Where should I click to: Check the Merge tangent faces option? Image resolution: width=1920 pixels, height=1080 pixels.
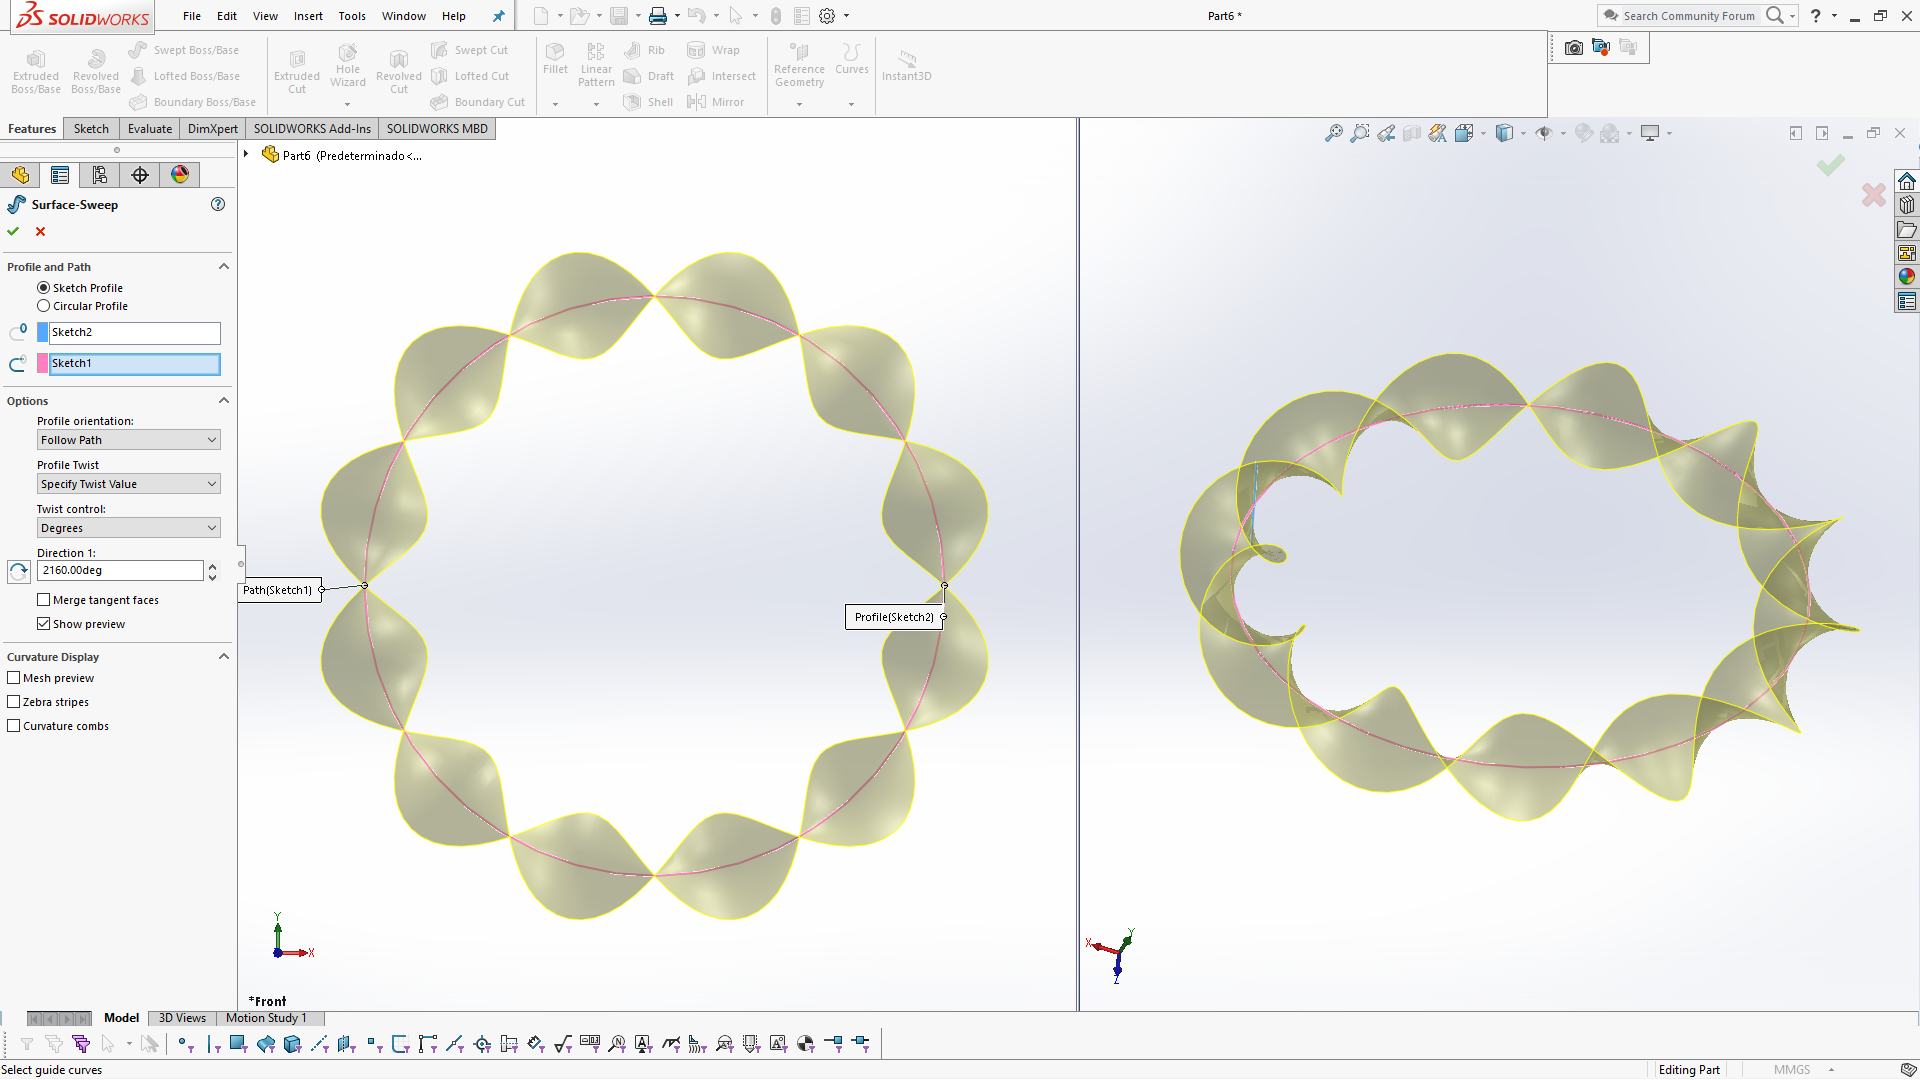(x=44, y=599)
